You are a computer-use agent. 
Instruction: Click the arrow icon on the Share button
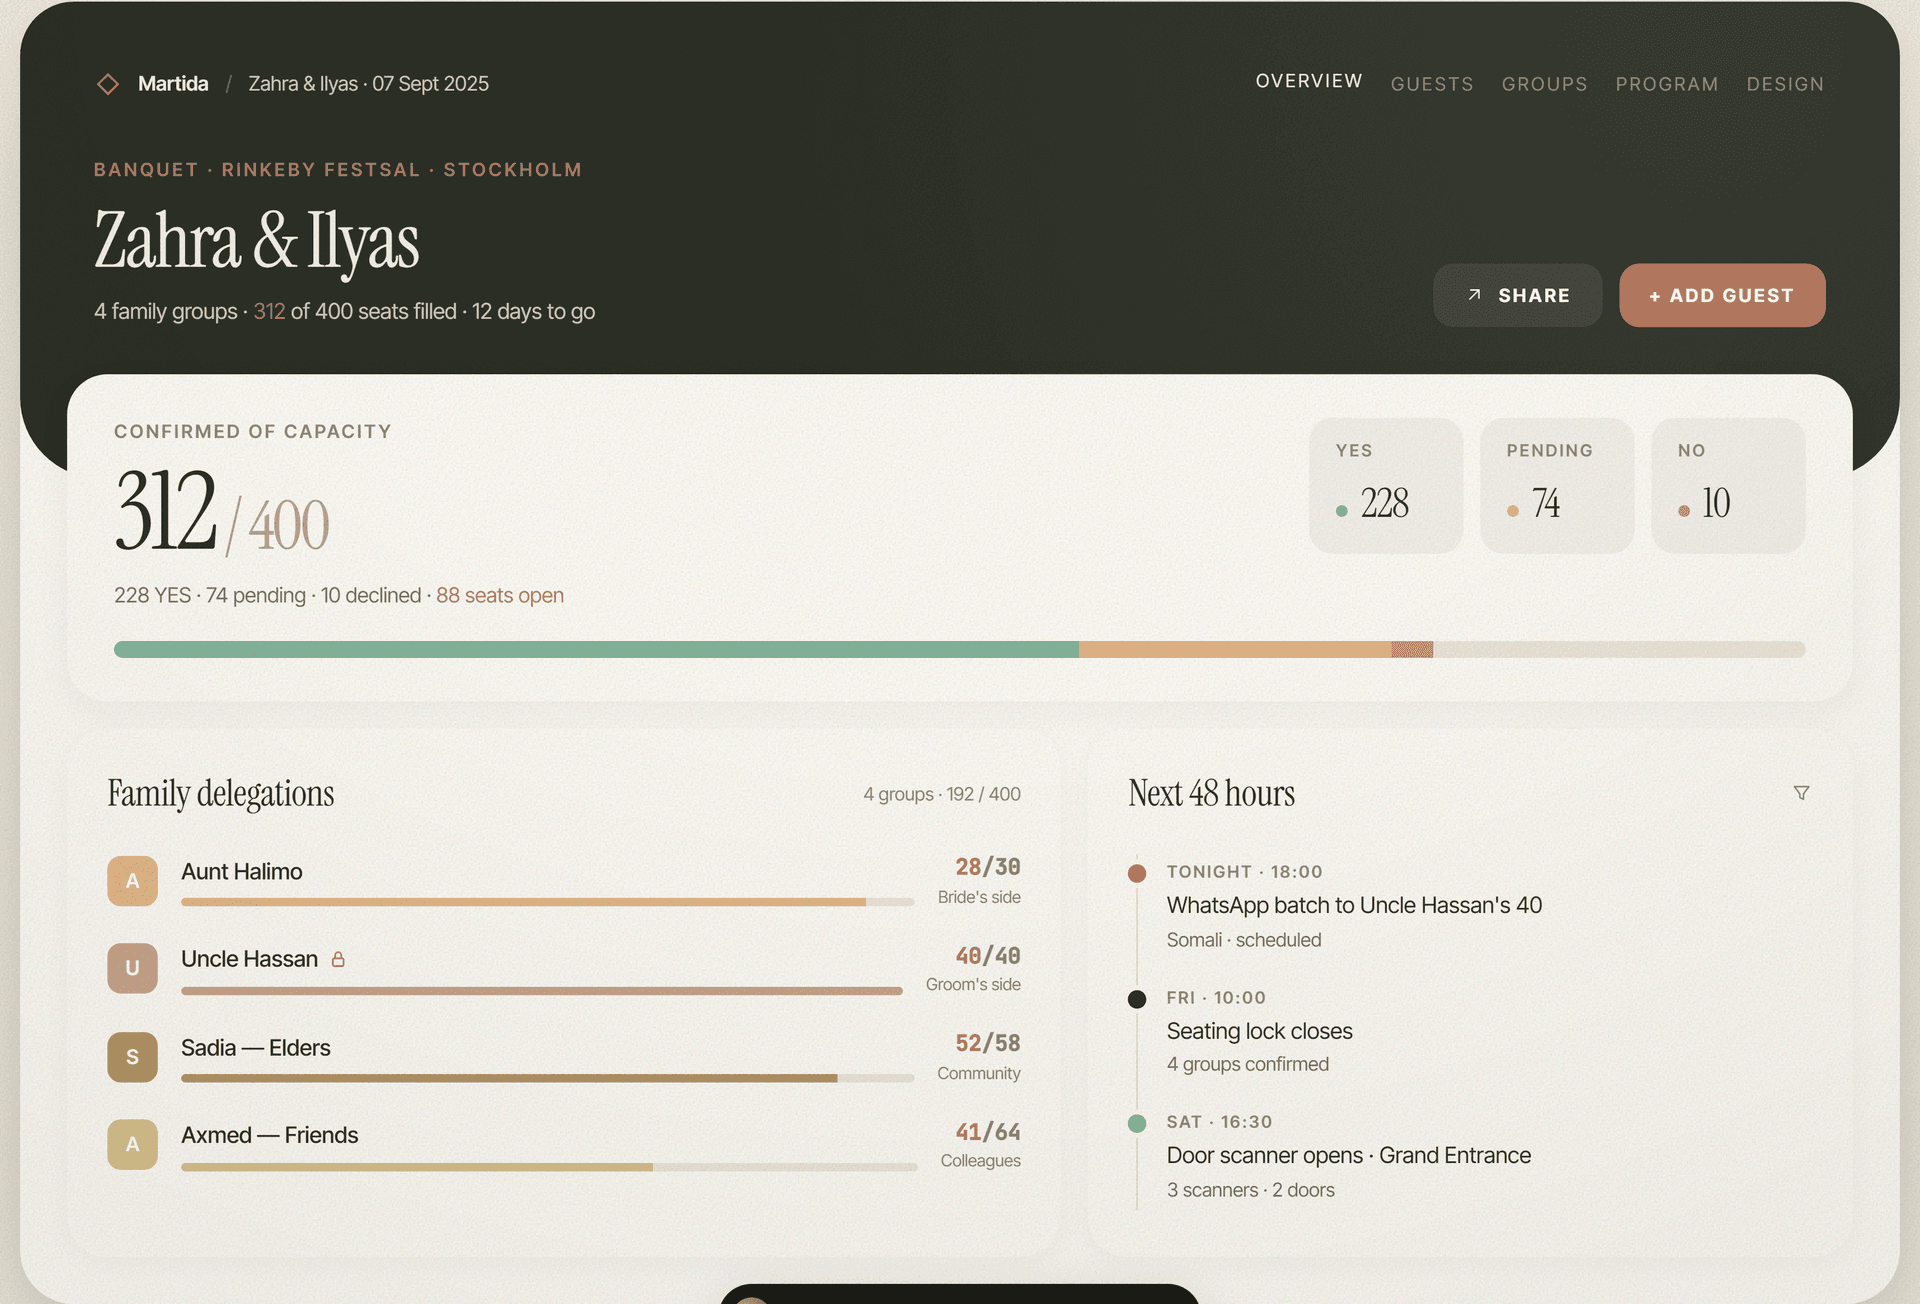click(1474, 295)
